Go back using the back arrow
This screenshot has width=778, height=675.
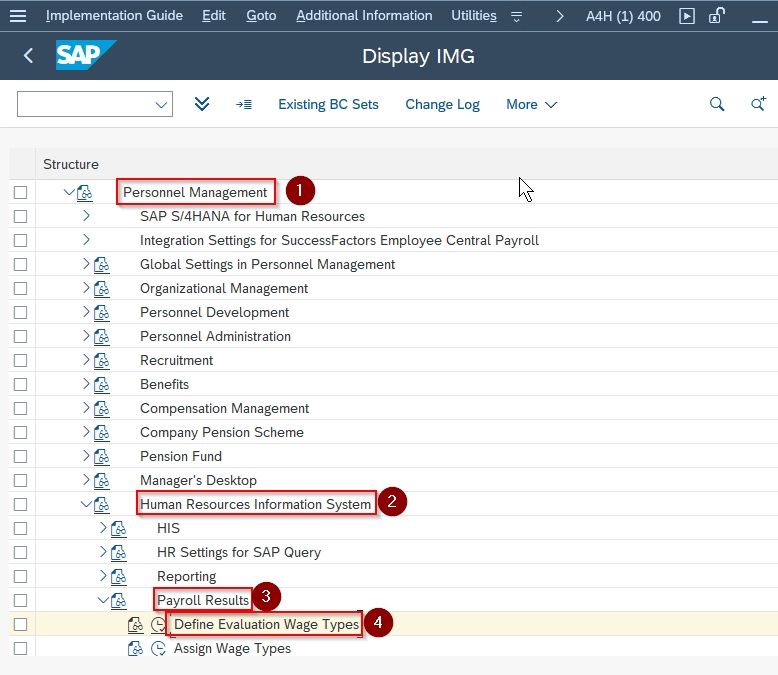(x=28, y=56)
